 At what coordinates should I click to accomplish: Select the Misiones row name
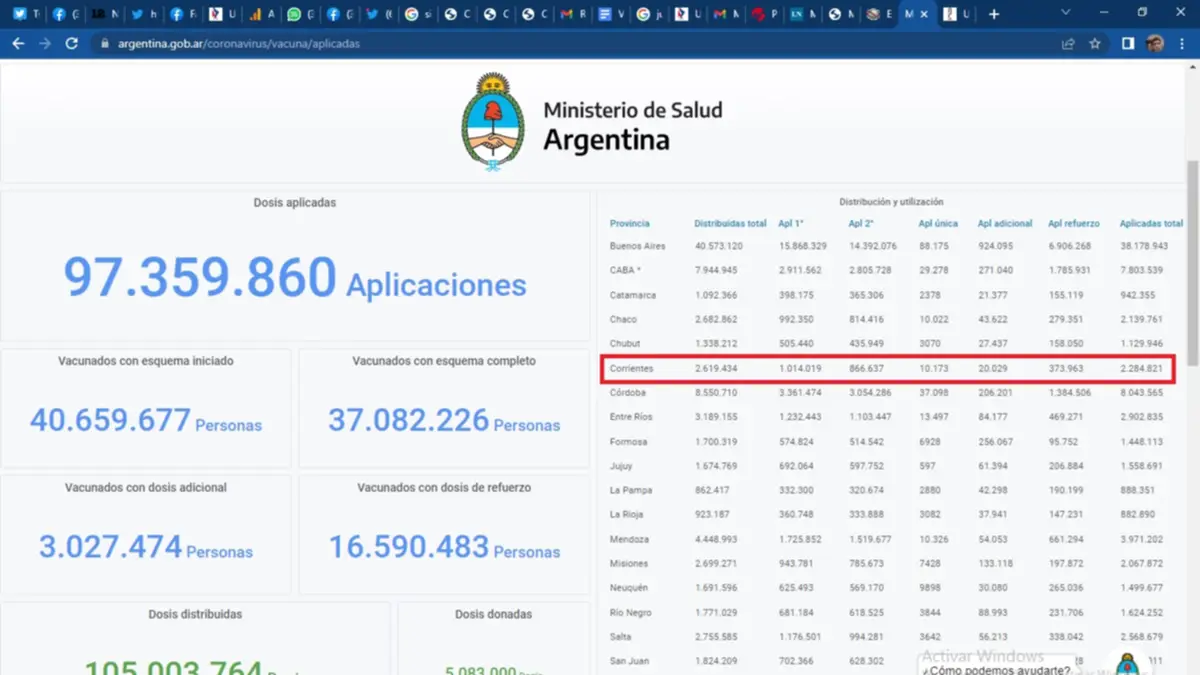629,564
